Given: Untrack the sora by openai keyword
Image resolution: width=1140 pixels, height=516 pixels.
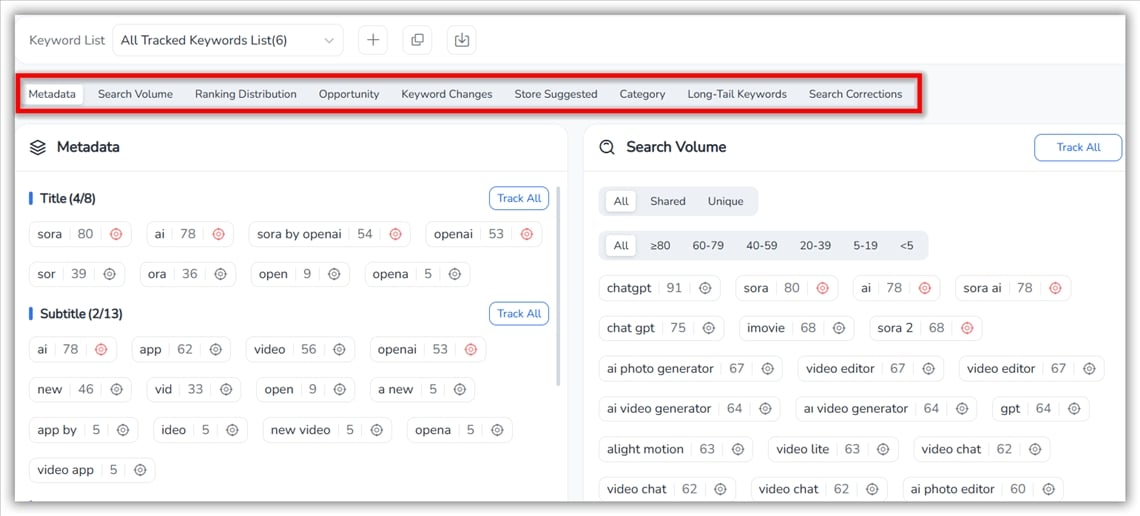Looking at the screenshot, I should (x=395, y=234).
